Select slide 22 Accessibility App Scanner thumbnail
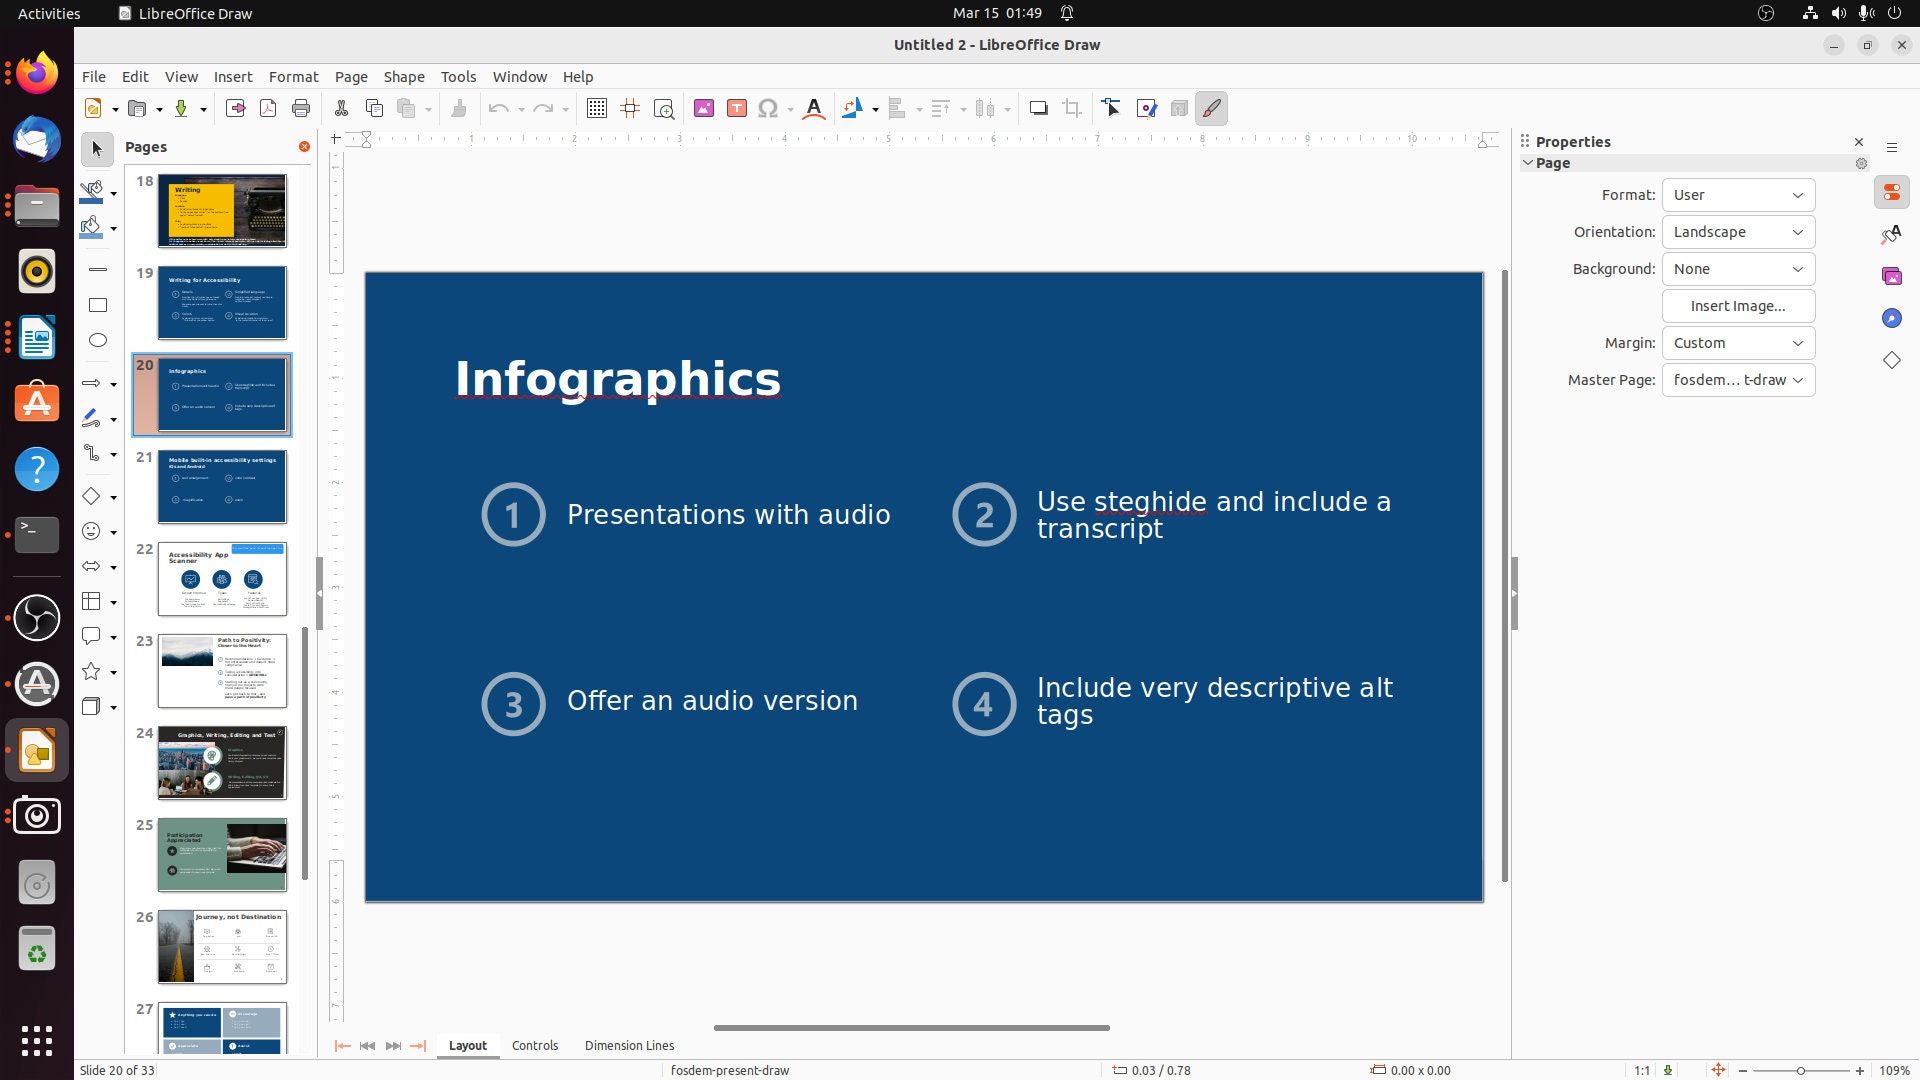Screen dimensions: 1920x1080 tap(221, 578)
